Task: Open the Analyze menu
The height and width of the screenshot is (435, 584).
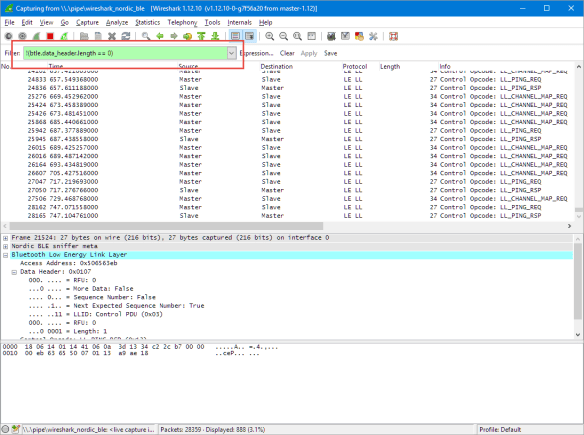Action: (117, 23)
